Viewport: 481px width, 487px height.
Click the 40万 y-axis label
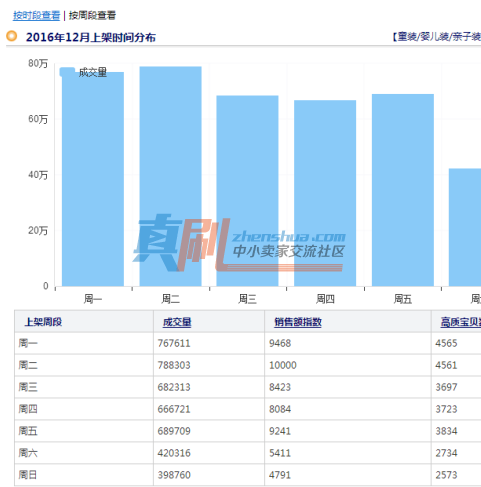point(38,175)
